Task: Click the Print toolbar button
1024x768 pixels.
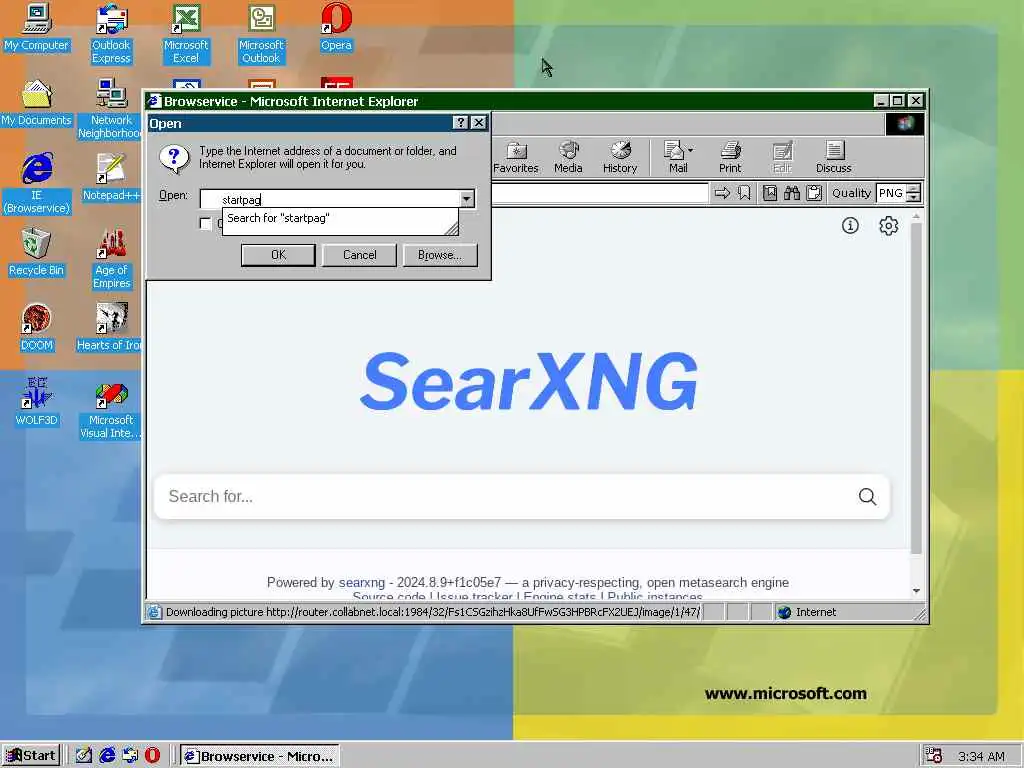Action: click(x=730, y=157)
